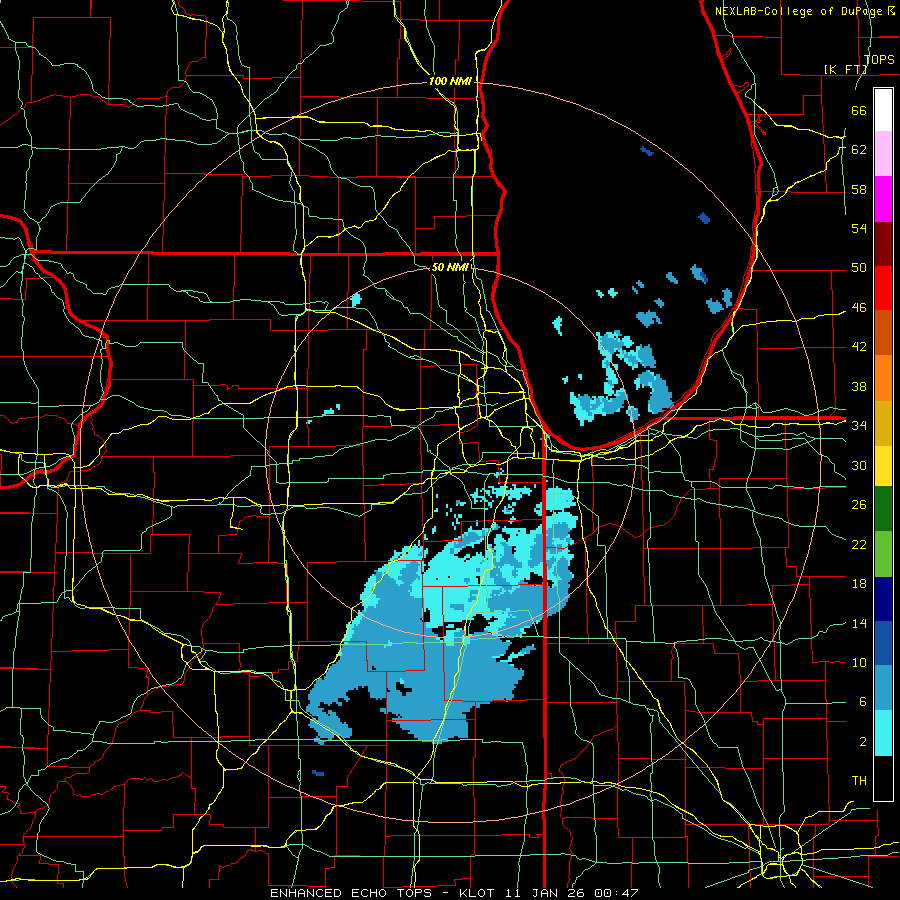This screenshot has height=900, width=900.
Task: Click the "11 JAN 26" date in the caption
Action: 548,893
